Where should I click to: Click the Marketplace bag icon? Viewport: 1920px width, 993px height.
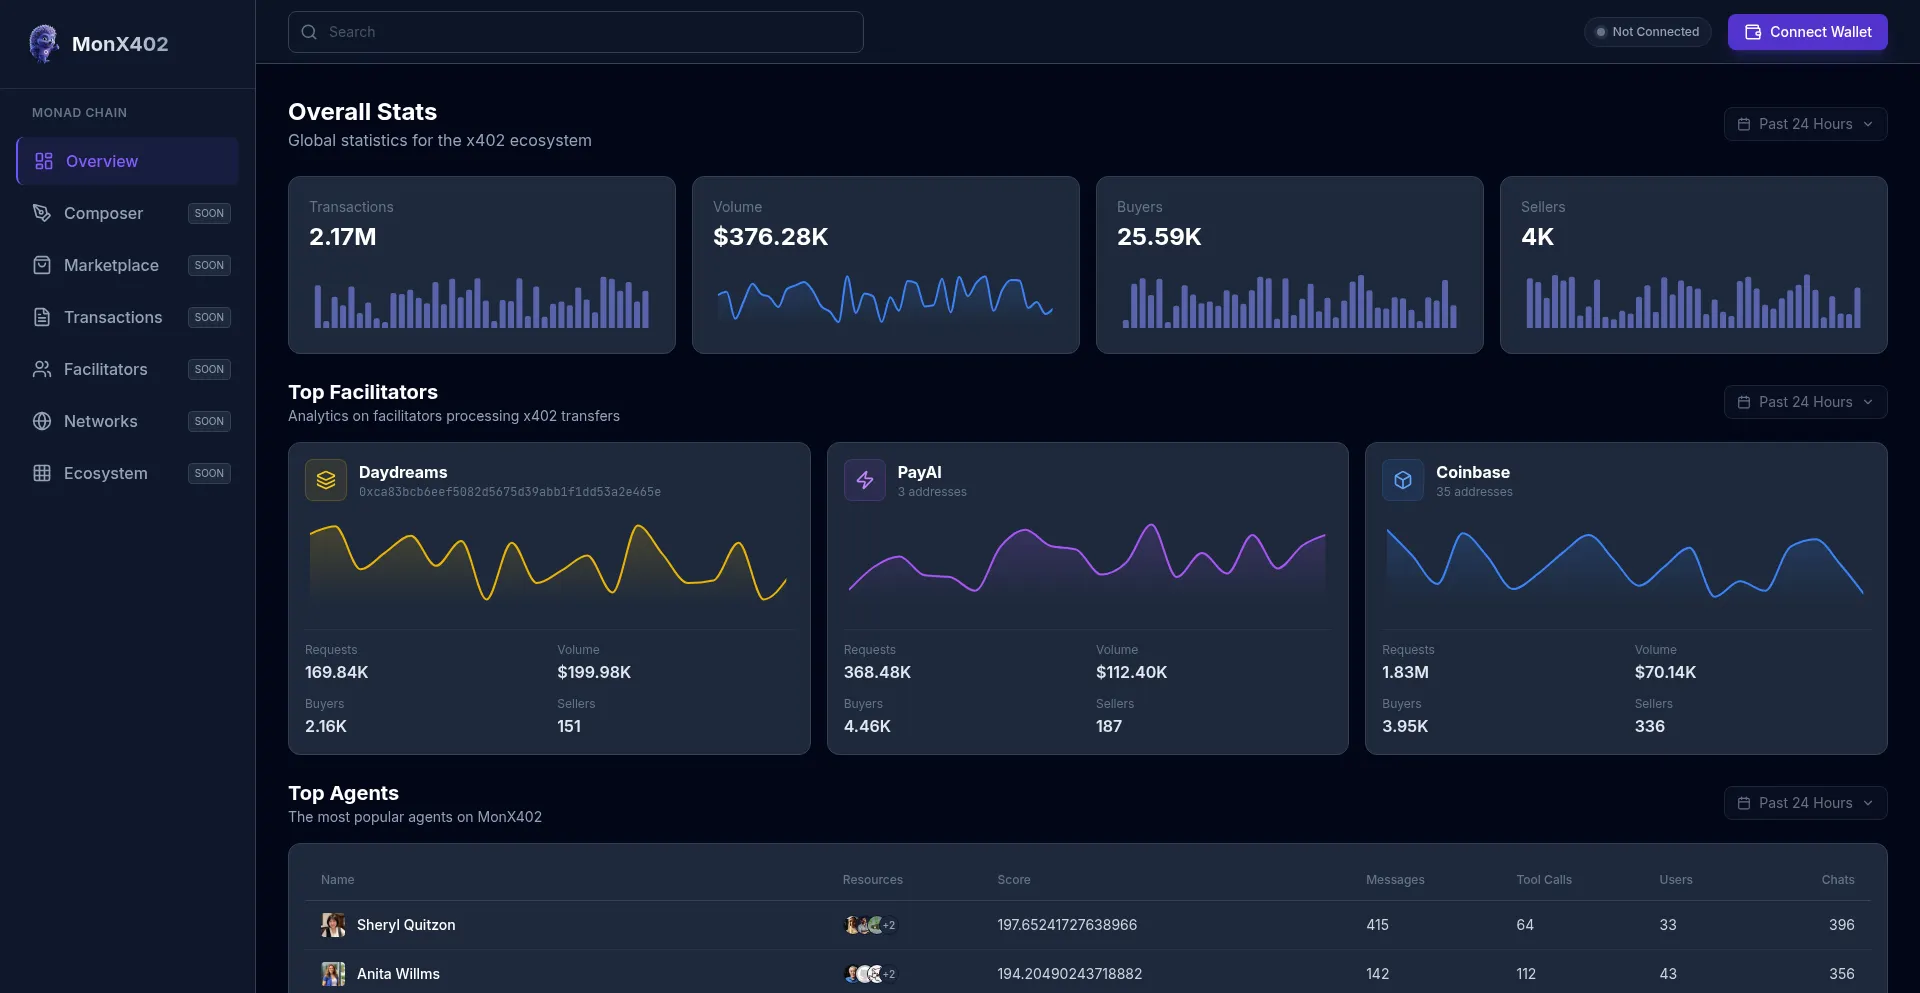click(x=42, y=265)
